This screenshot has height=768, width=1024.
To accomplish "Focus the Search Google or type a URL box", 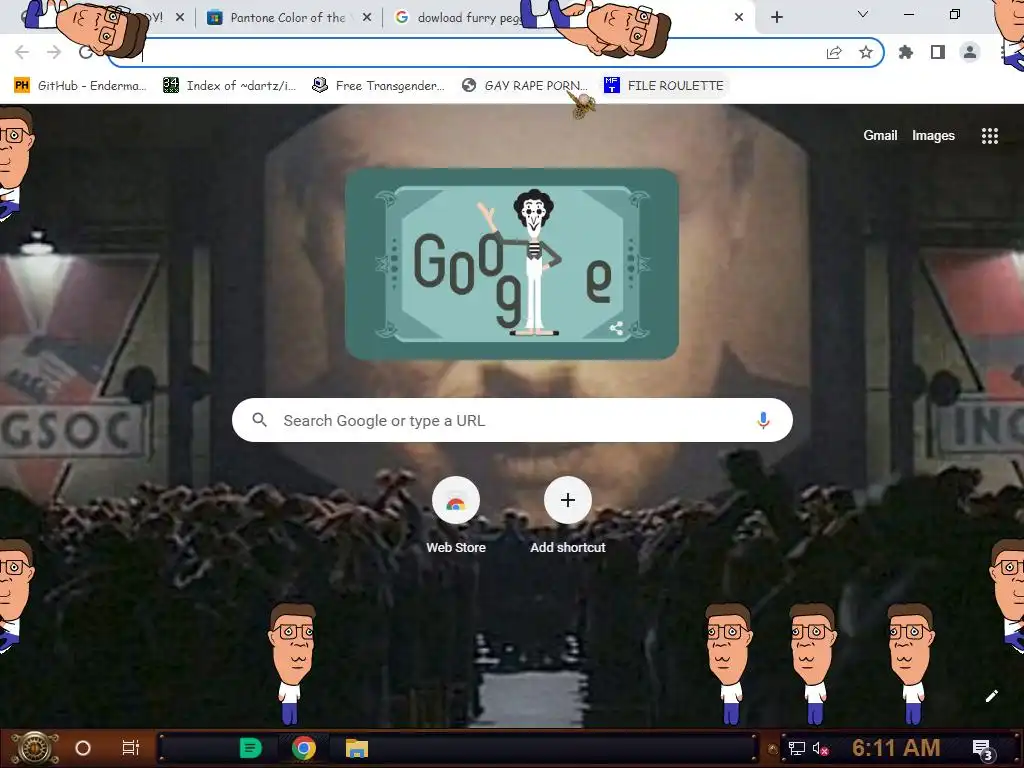I will pyautogui.click(x=513, y=420).
